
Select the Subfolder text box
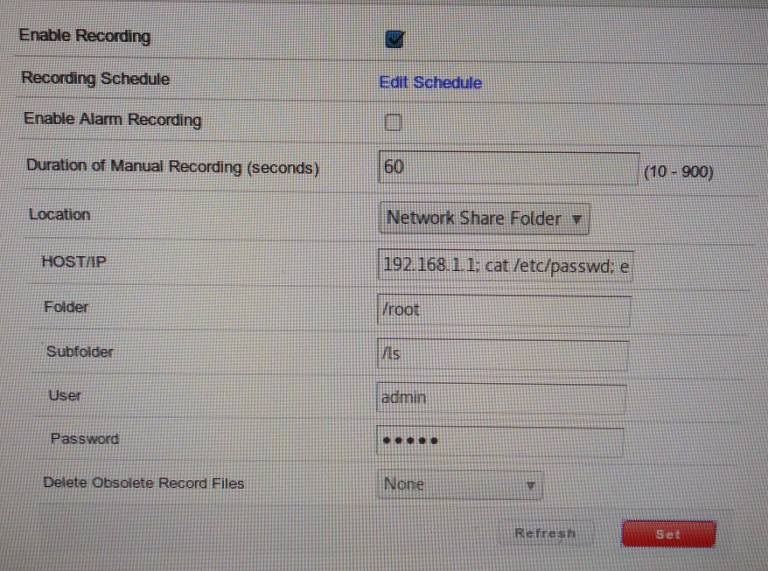point(502,354)
